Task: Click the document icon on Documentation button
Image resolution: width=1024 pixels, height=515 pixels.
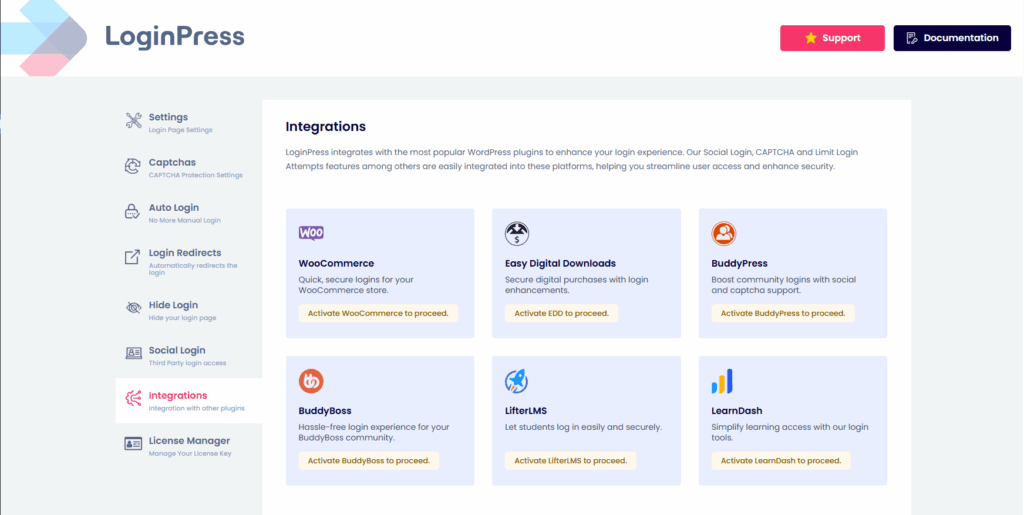Action: click(x=912, y=38)
